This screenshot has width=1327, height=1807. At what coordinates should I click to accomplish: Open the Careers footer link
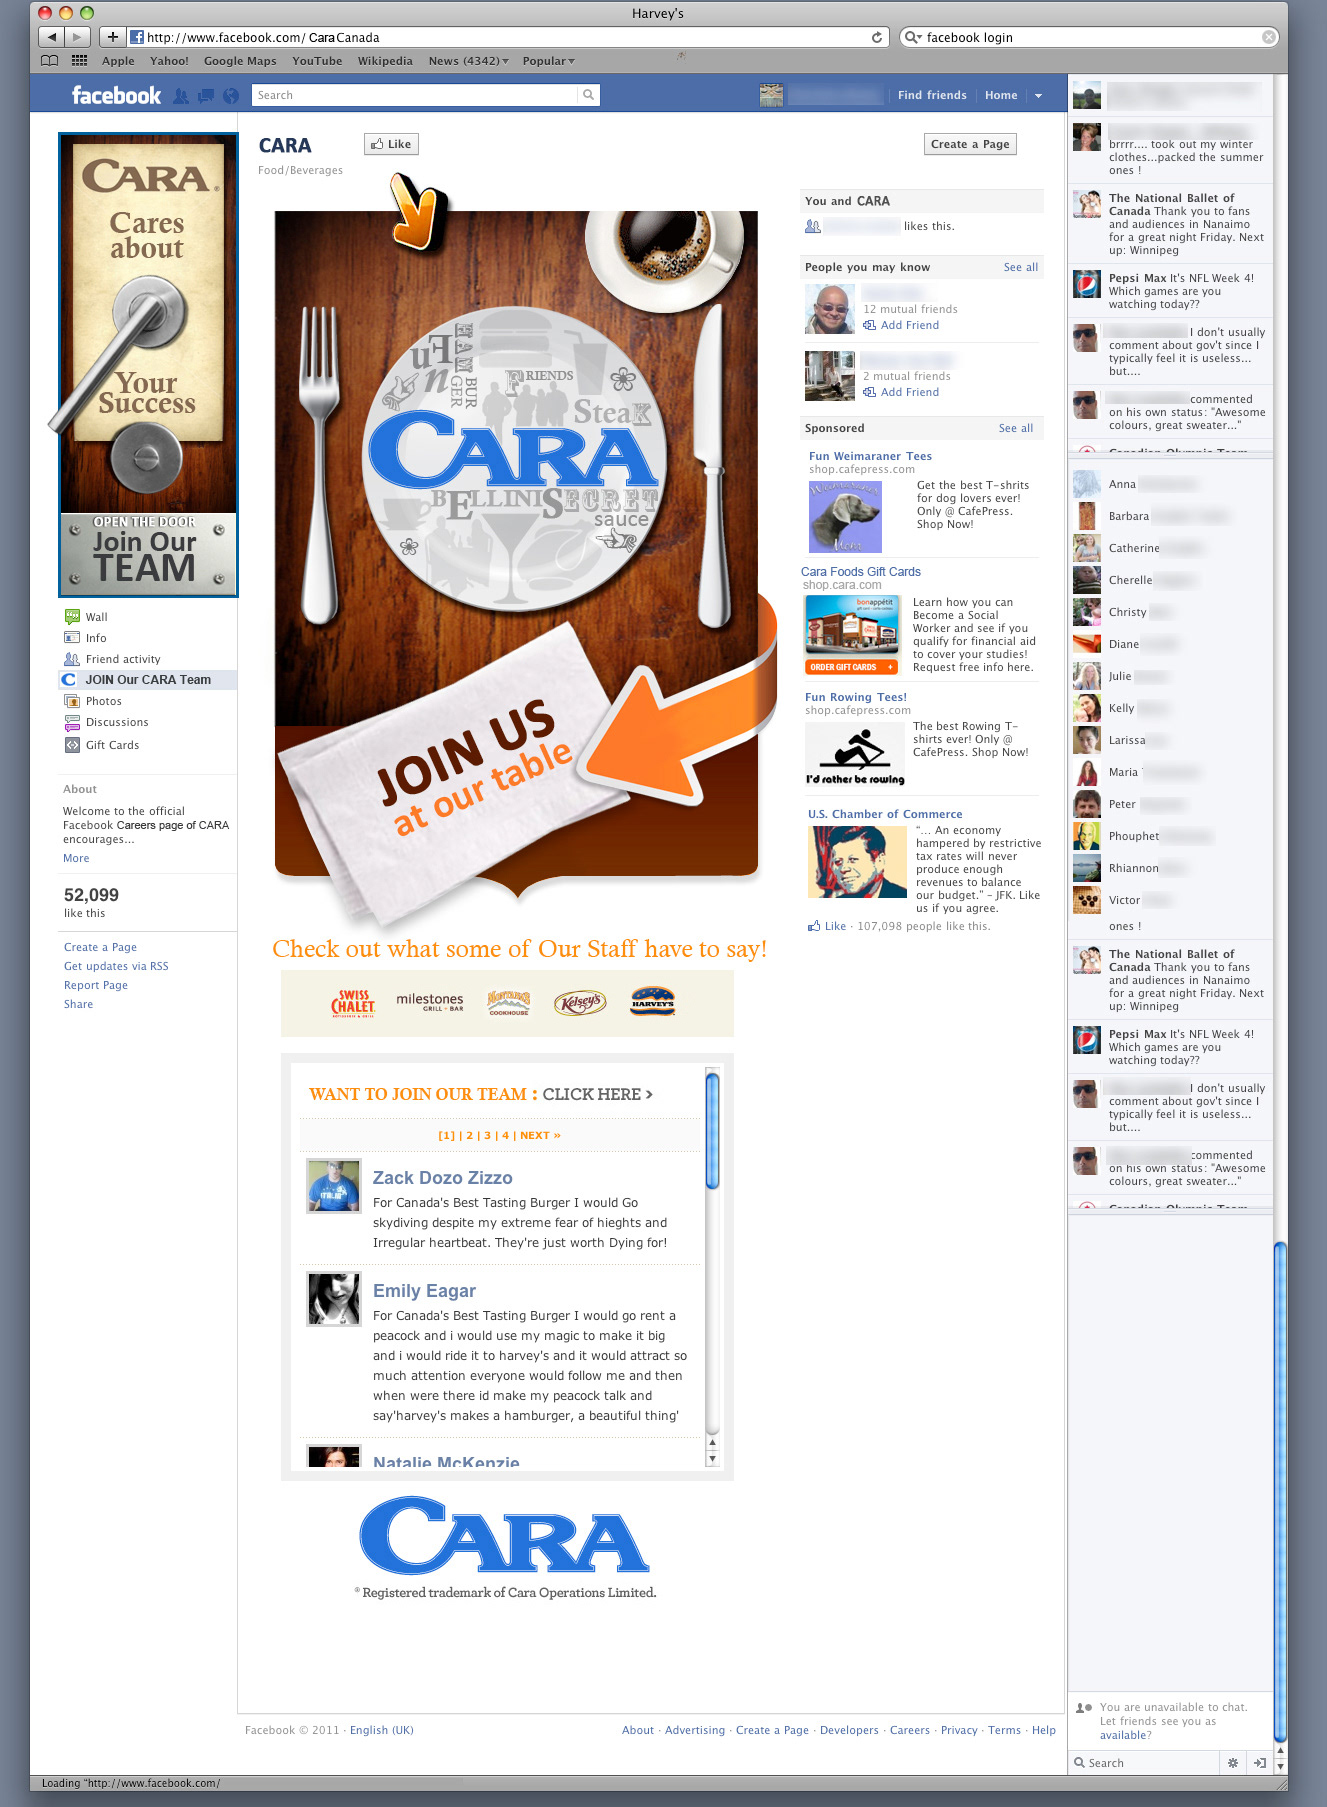pos(910,1730)
